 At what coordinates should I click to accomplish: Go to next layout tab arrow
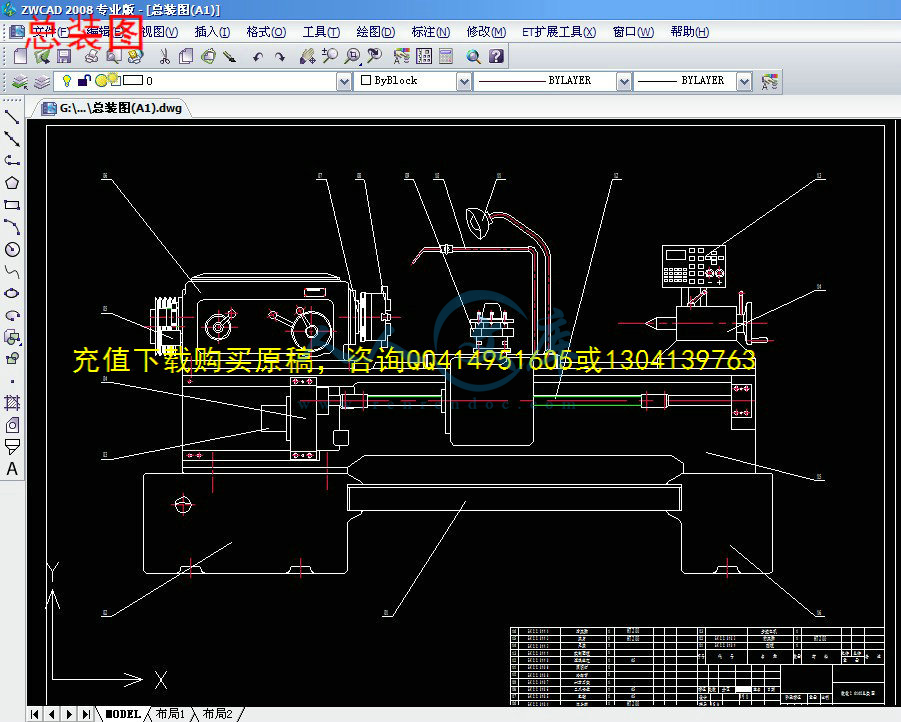point(69,714)
